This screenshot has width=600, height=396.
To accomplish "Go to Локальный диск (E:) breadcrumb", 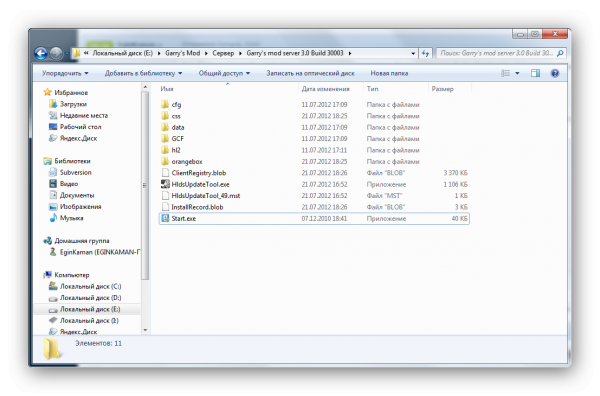I will (122, 53).
